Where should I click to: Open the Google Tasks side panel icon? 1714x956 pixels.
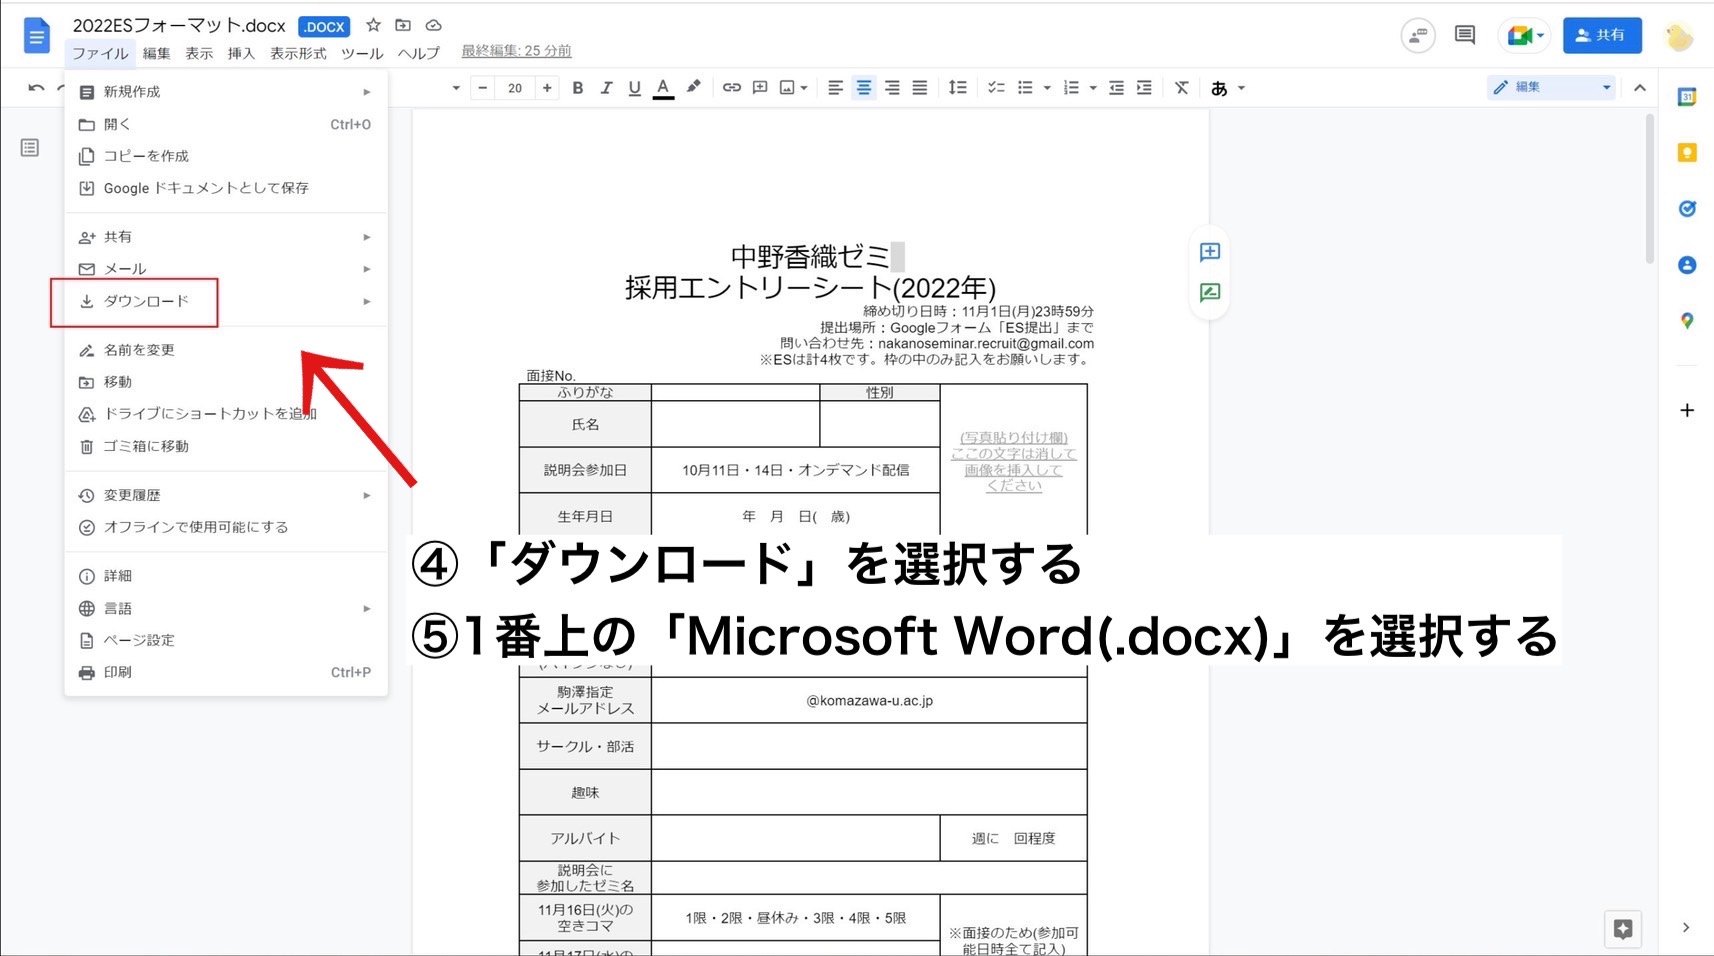point(1687,209)
